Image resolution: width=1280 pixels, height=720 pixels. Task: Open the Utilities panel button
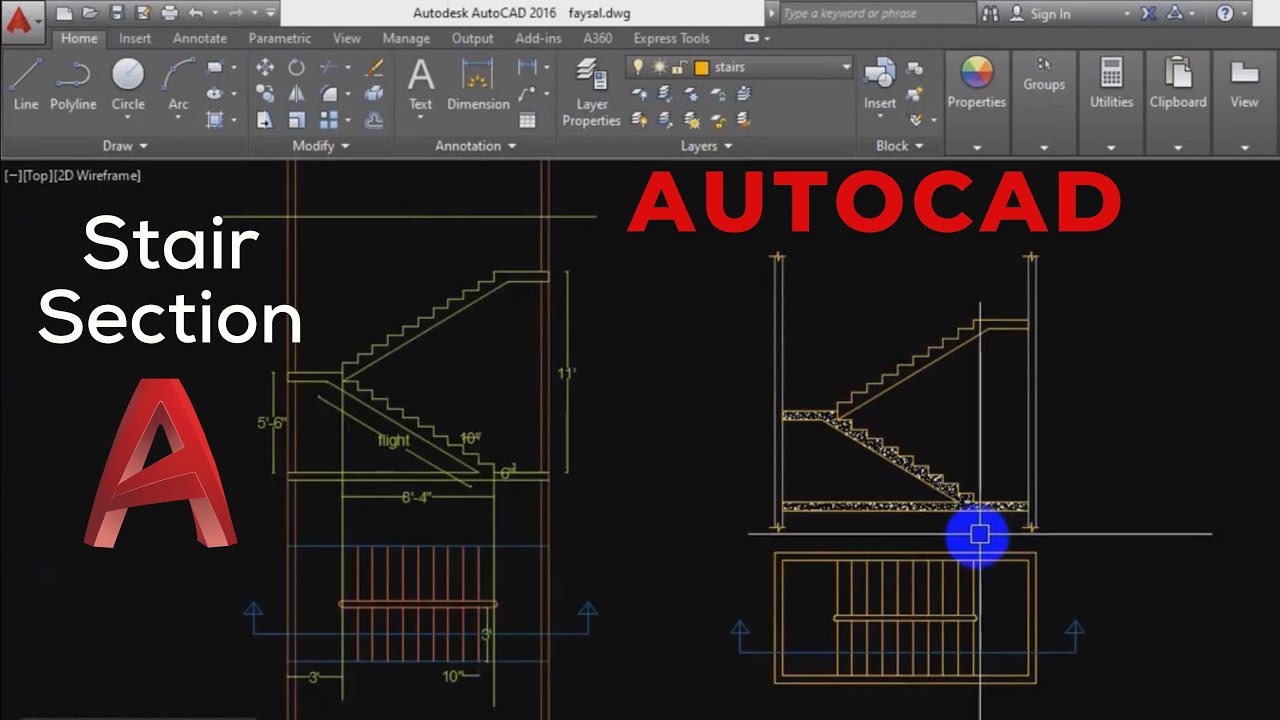pyautogui.click(x=1111, y=104)
